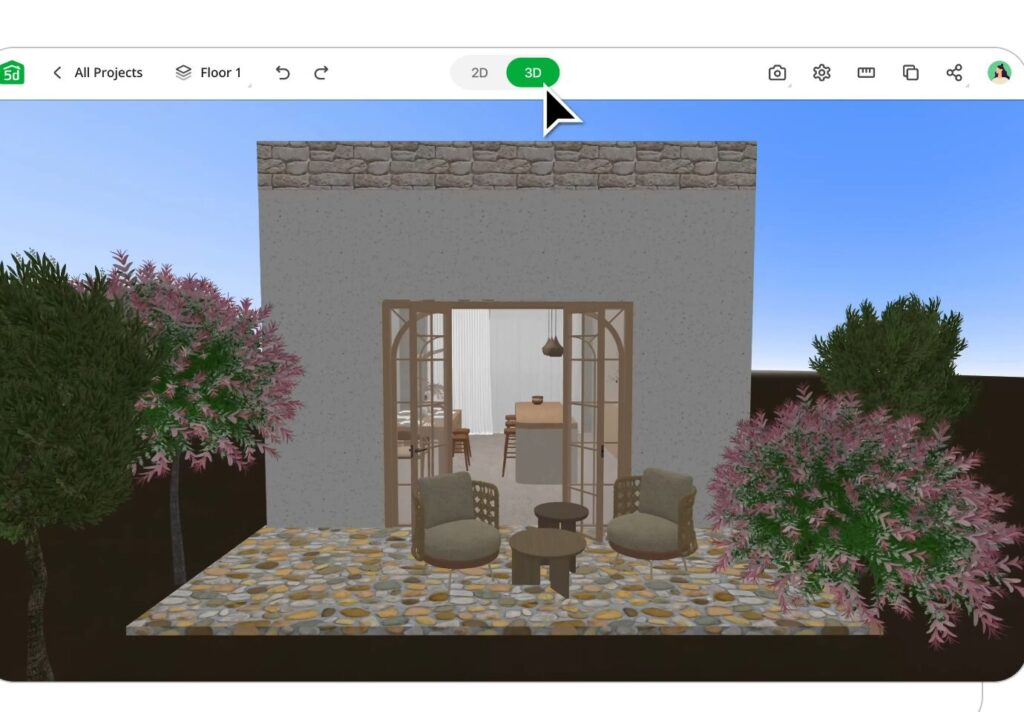Go back to All Projects
Viewport: 1024px width, 712px height.
click(x=105, y=72)
